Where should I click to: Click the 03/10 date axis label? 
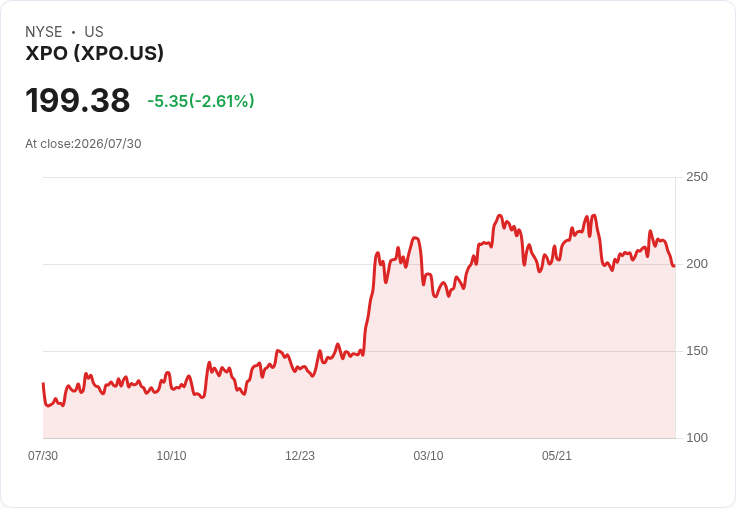(428, 456)
